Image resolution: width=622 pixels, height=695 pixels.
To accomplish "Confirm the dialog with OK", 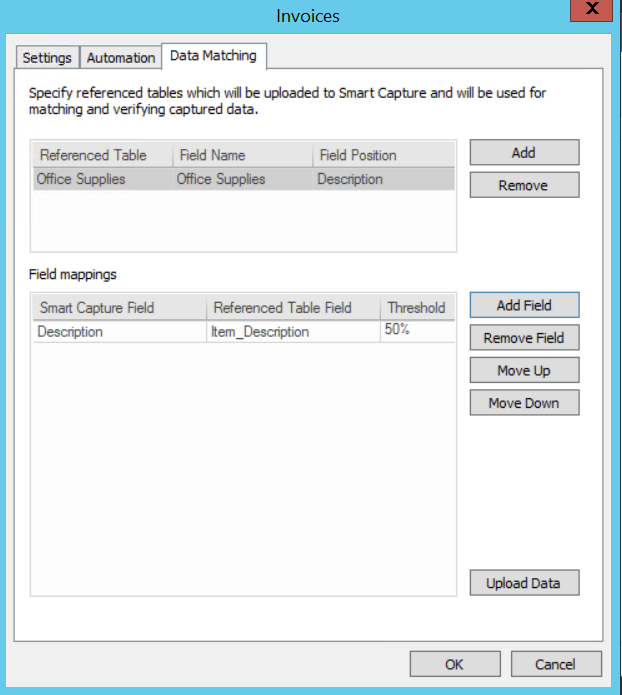I will 455,664.
